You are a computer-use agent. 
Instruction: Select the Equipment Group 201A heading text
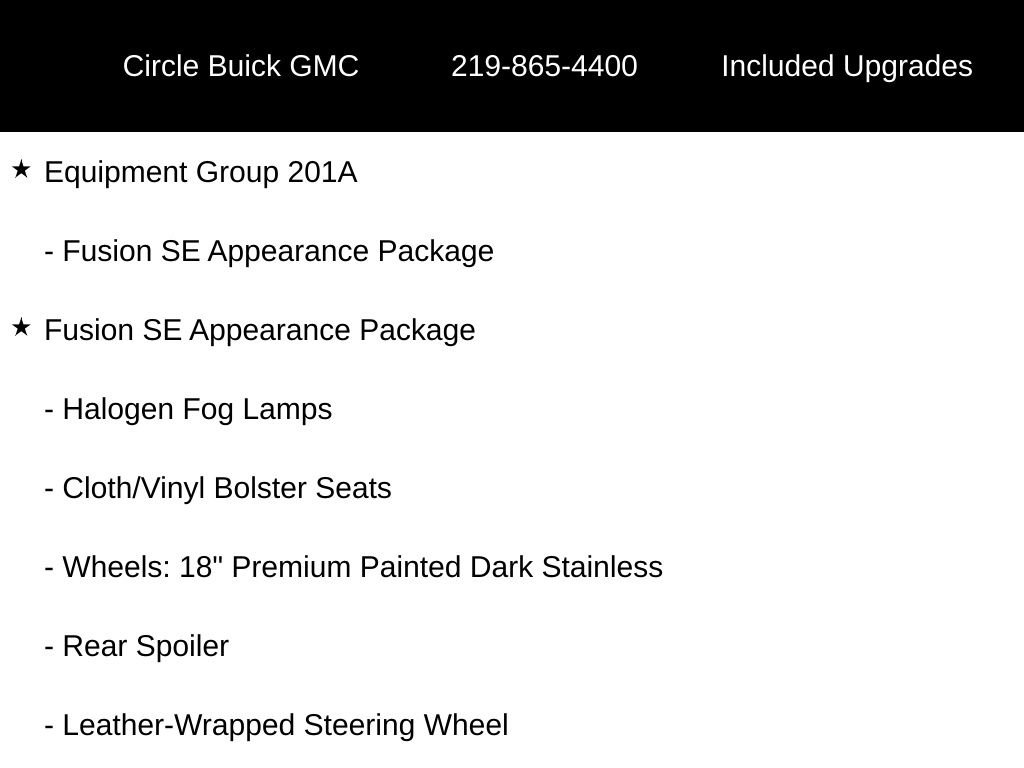tap(201, 173)
